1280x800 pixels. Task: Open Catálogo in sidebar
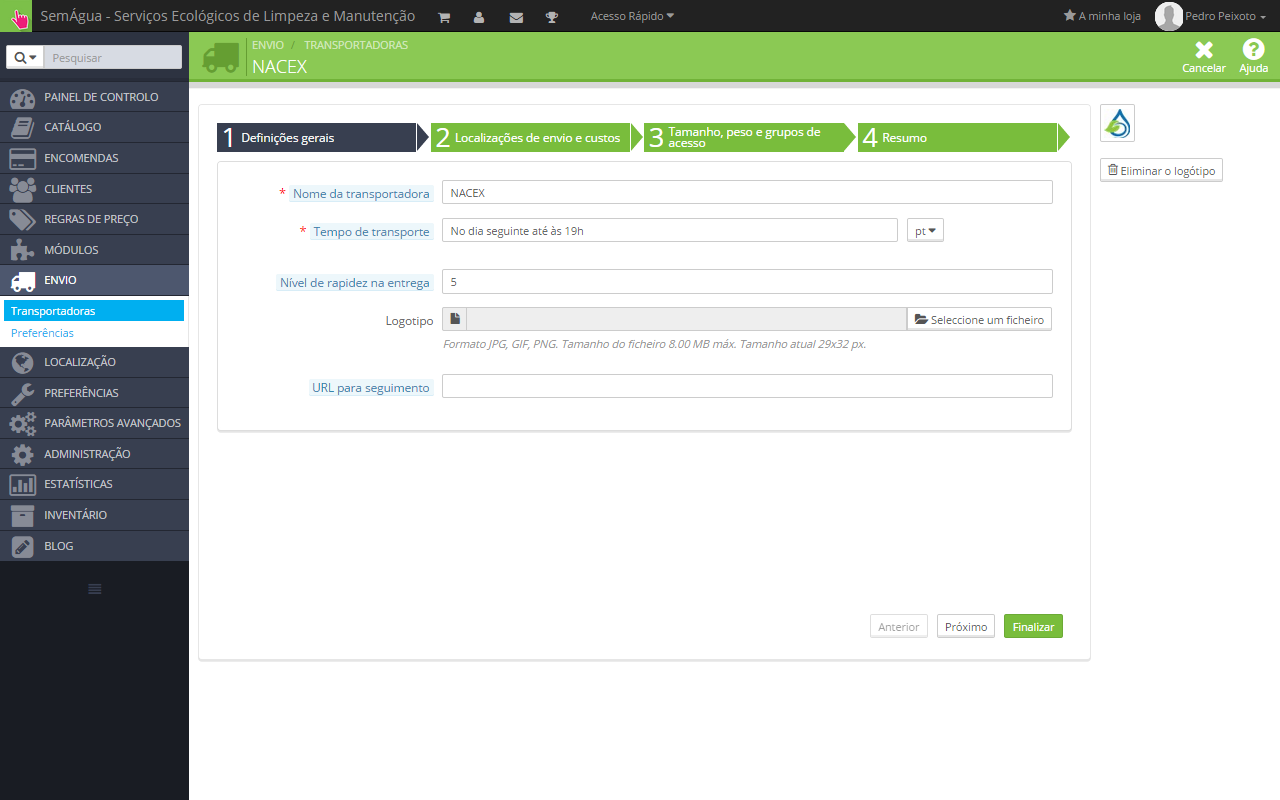(95, 127)
